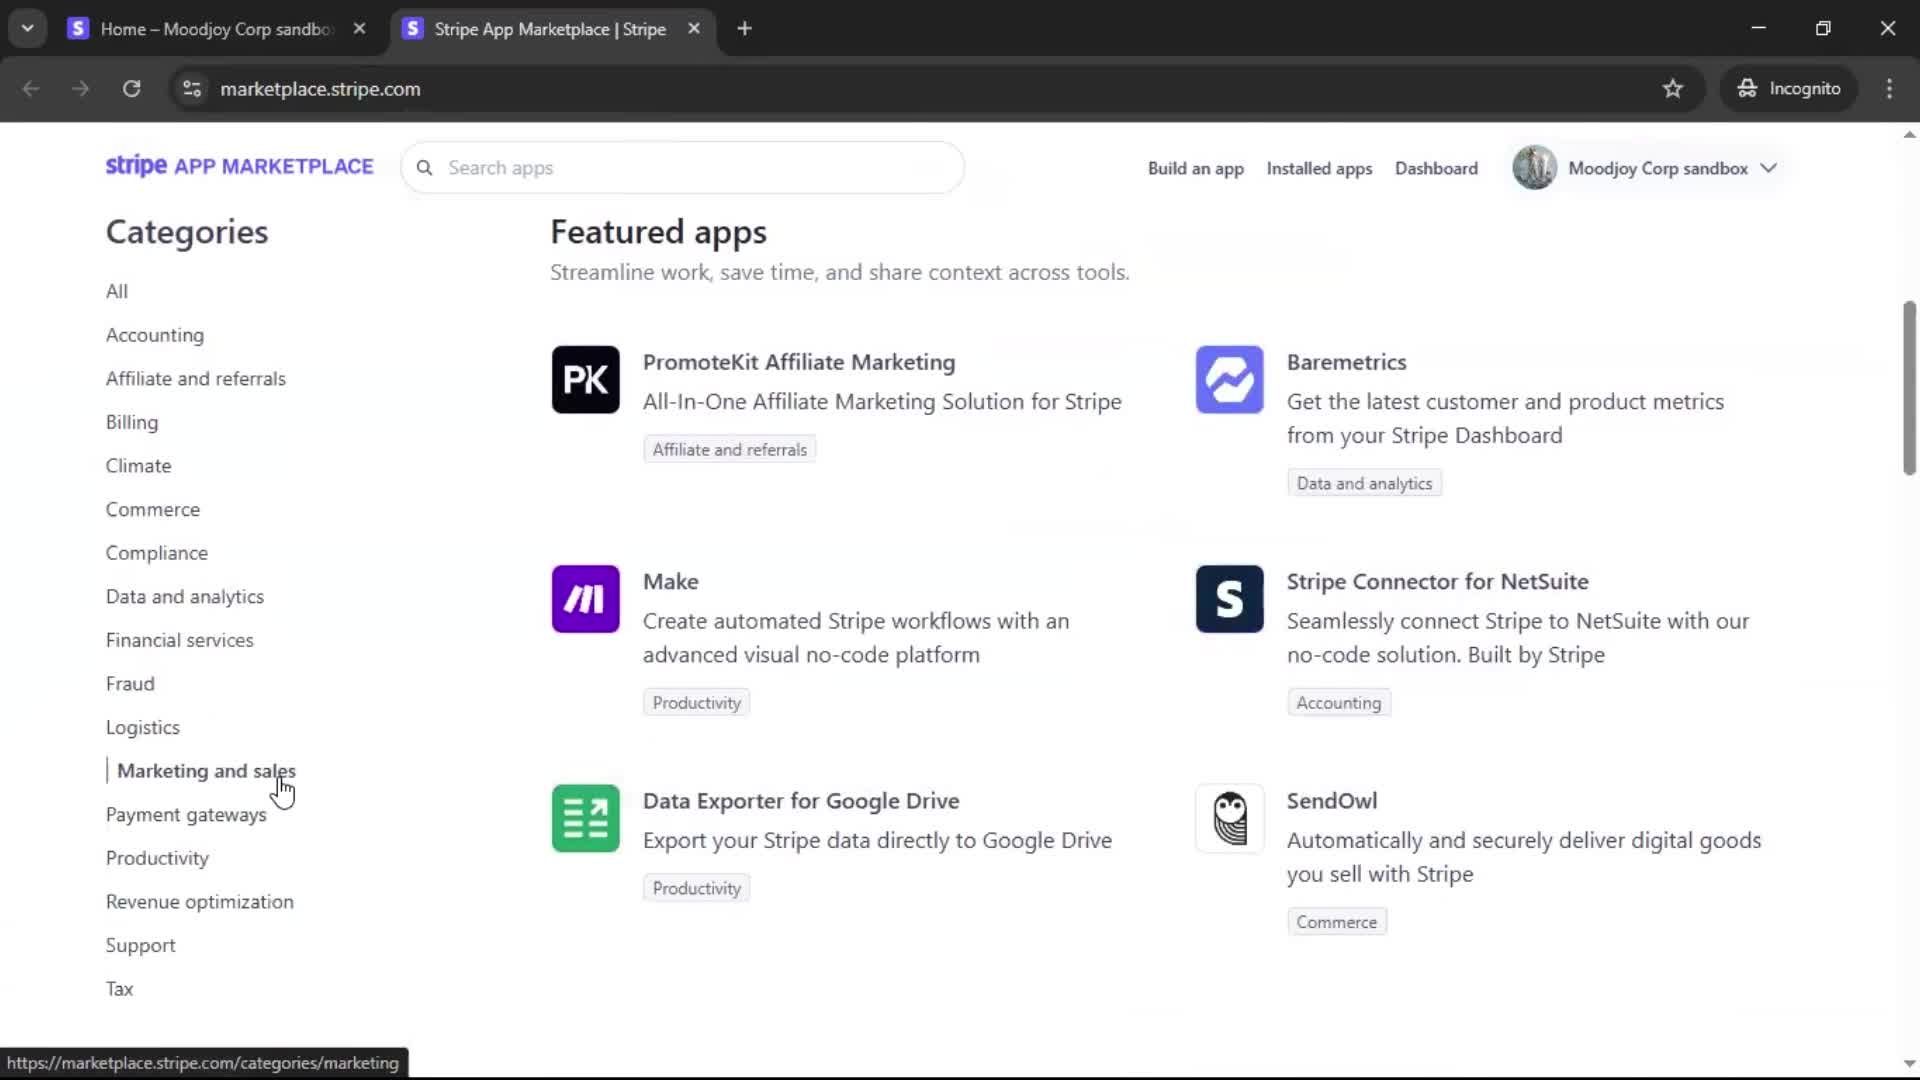
Task: View site information in the address bar
Action: pos(191,89)
